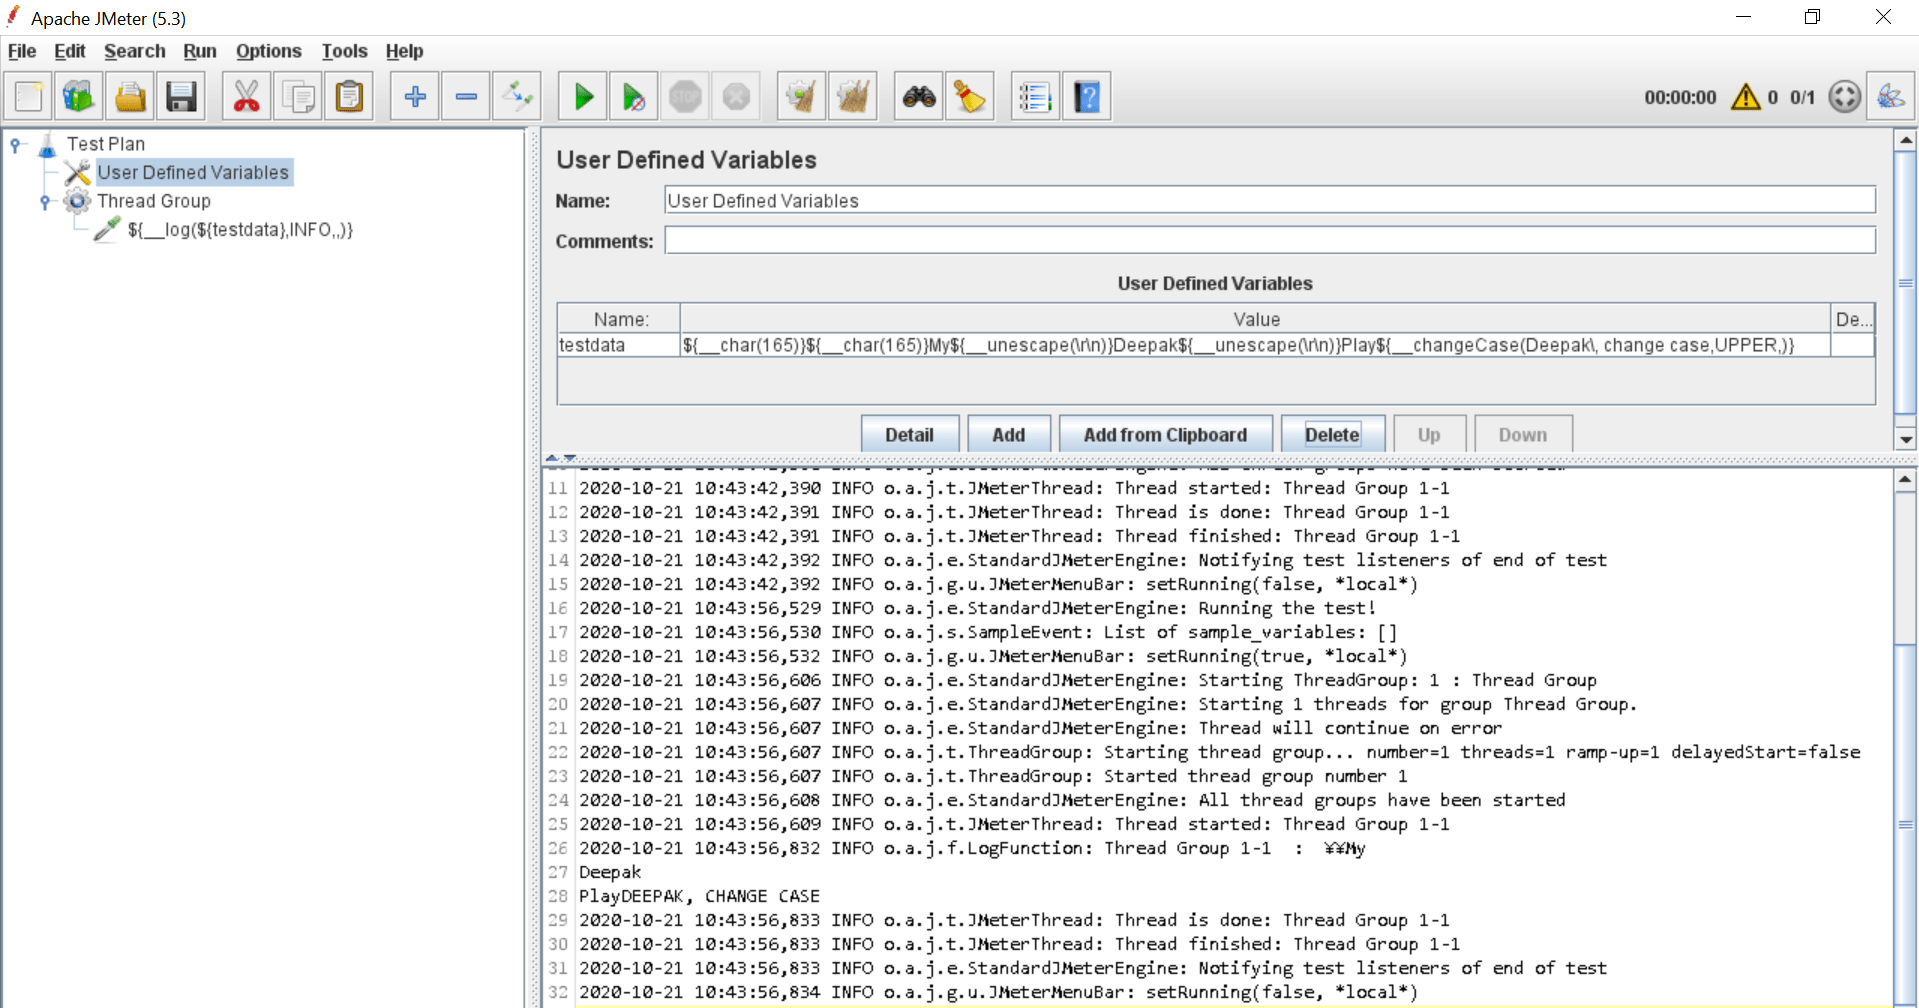This screenshot has width=1919, height=1008.
Task: Toggle the log viewer via warning triangle
Action: [1744, 96]
